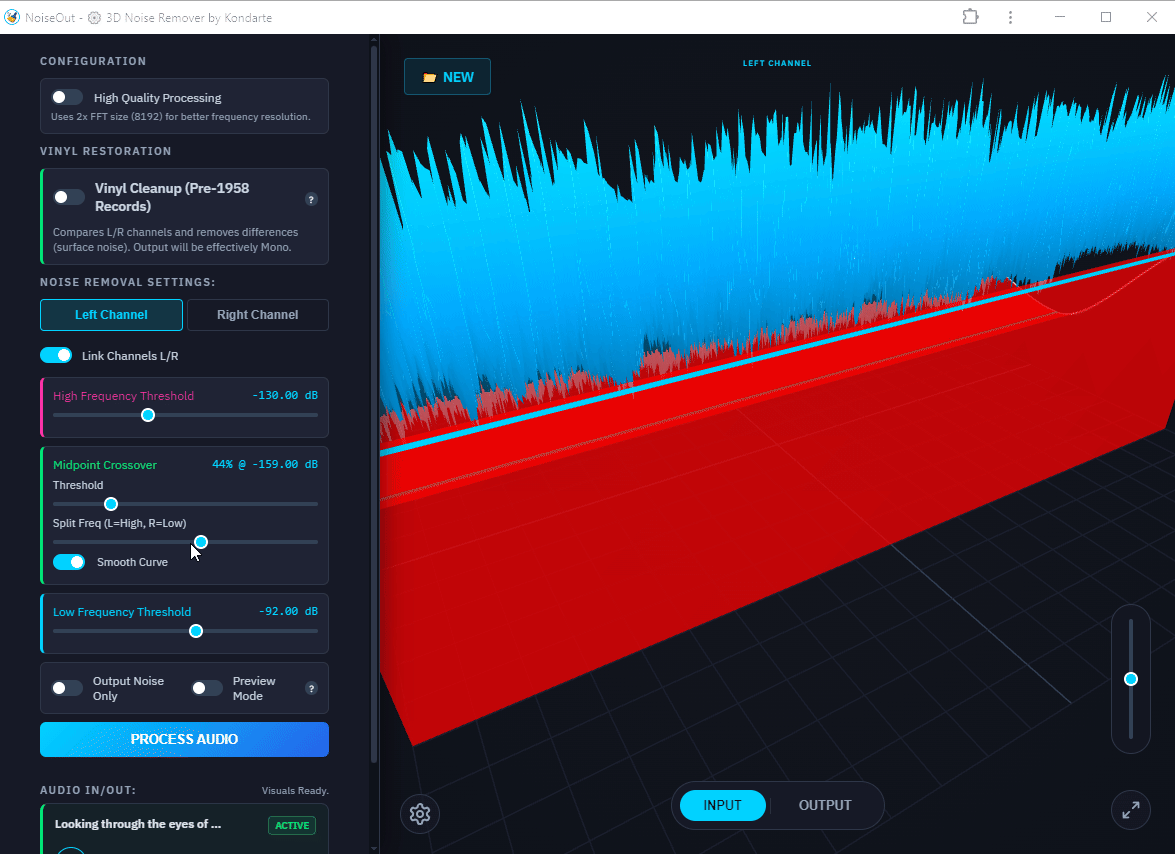Image resolution: width=1175 pixels, height=854 pixels.
Task: Click the Visuals Ready status text
Action: [295, 790]
